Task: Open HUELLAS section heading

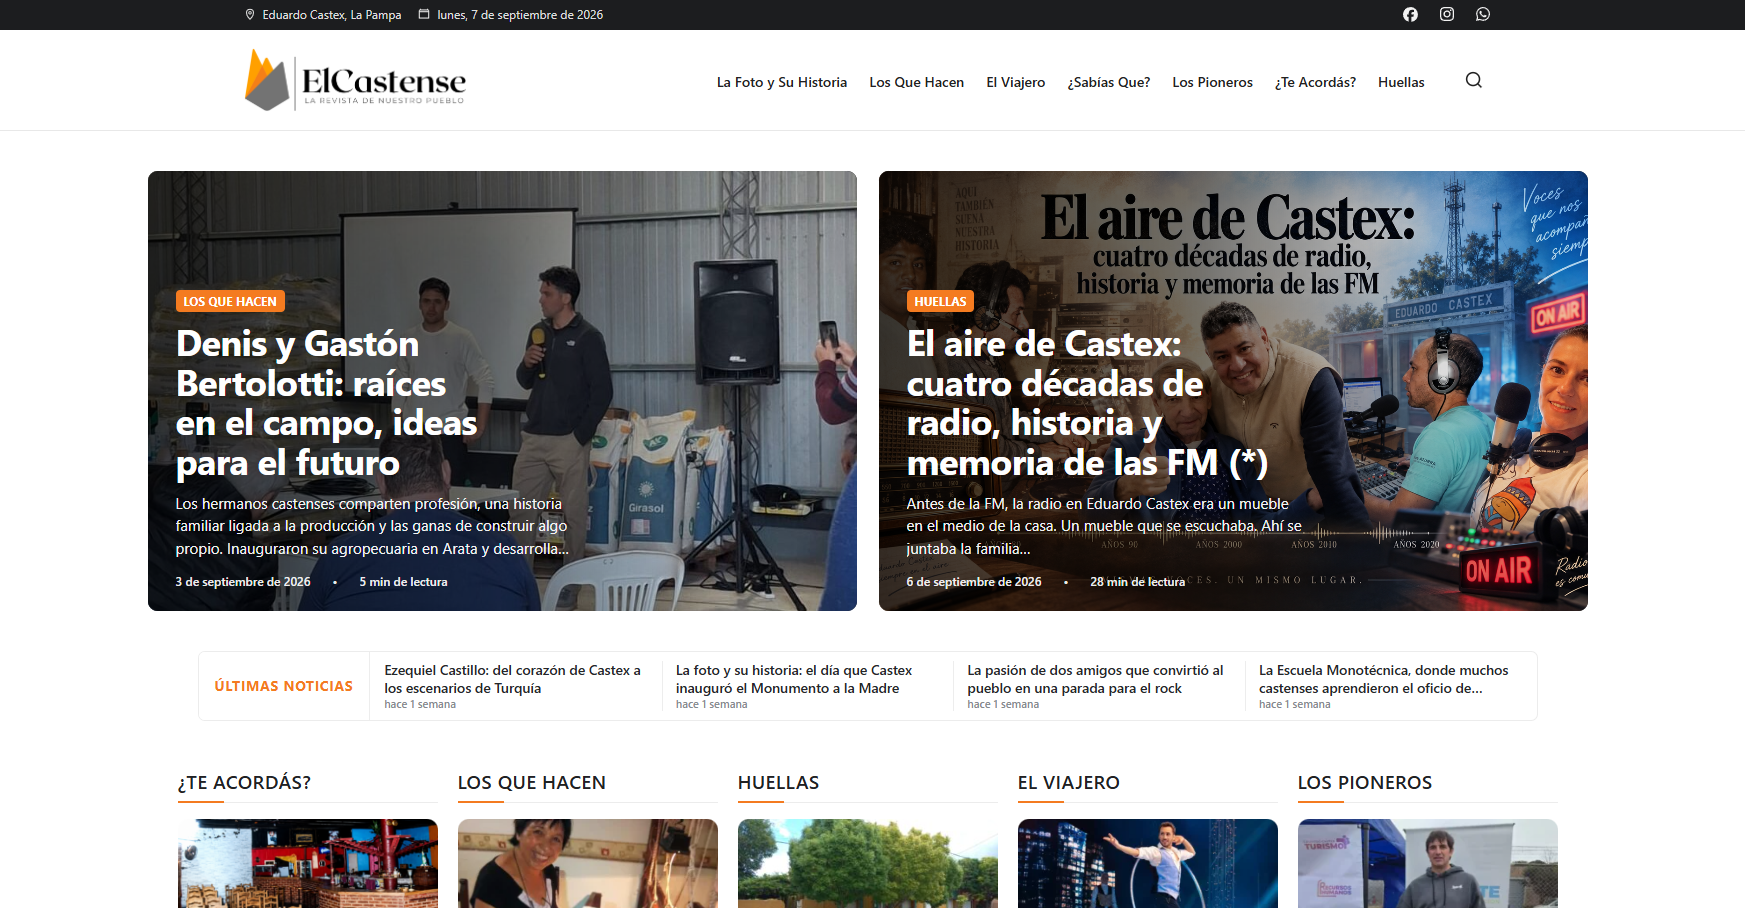Action: 779,783
